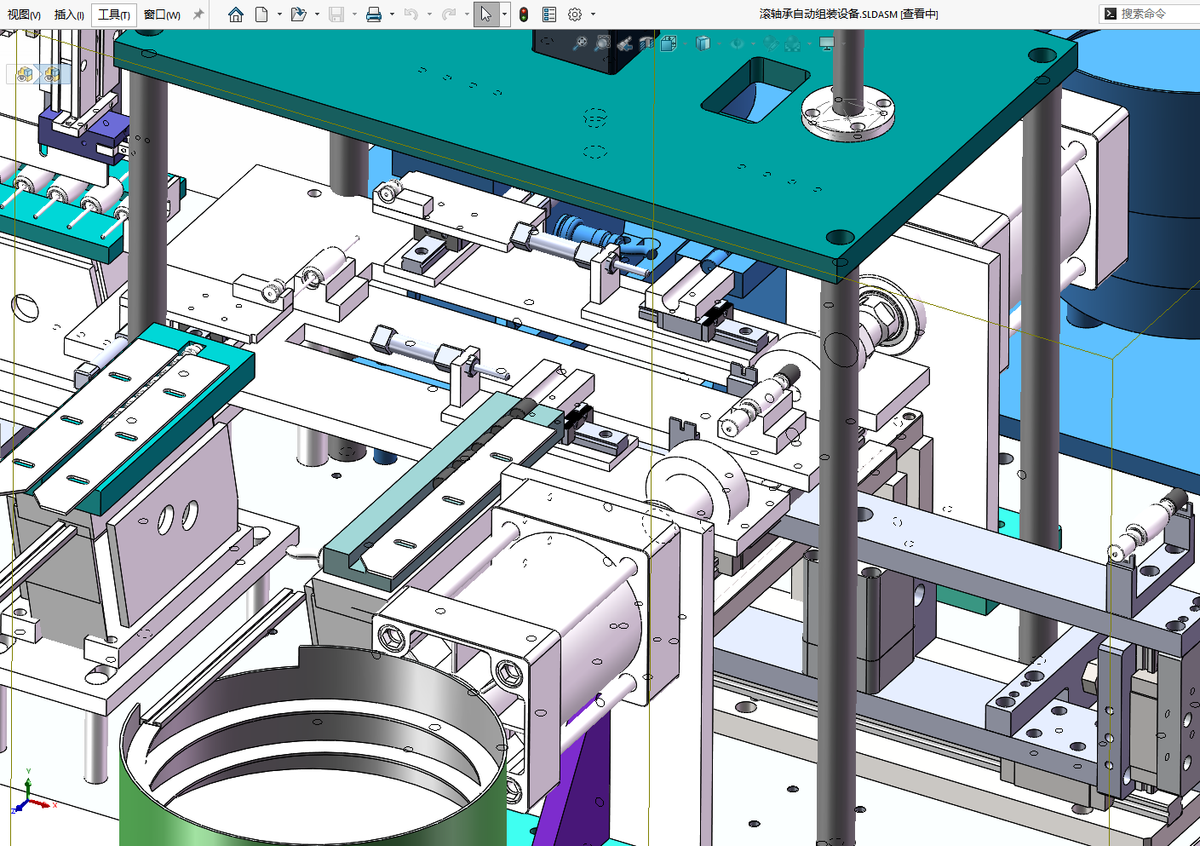The height and width of the screenshot is (846, 1200).
Task: Click the command prompt icon in search box
Action: 1109,14
